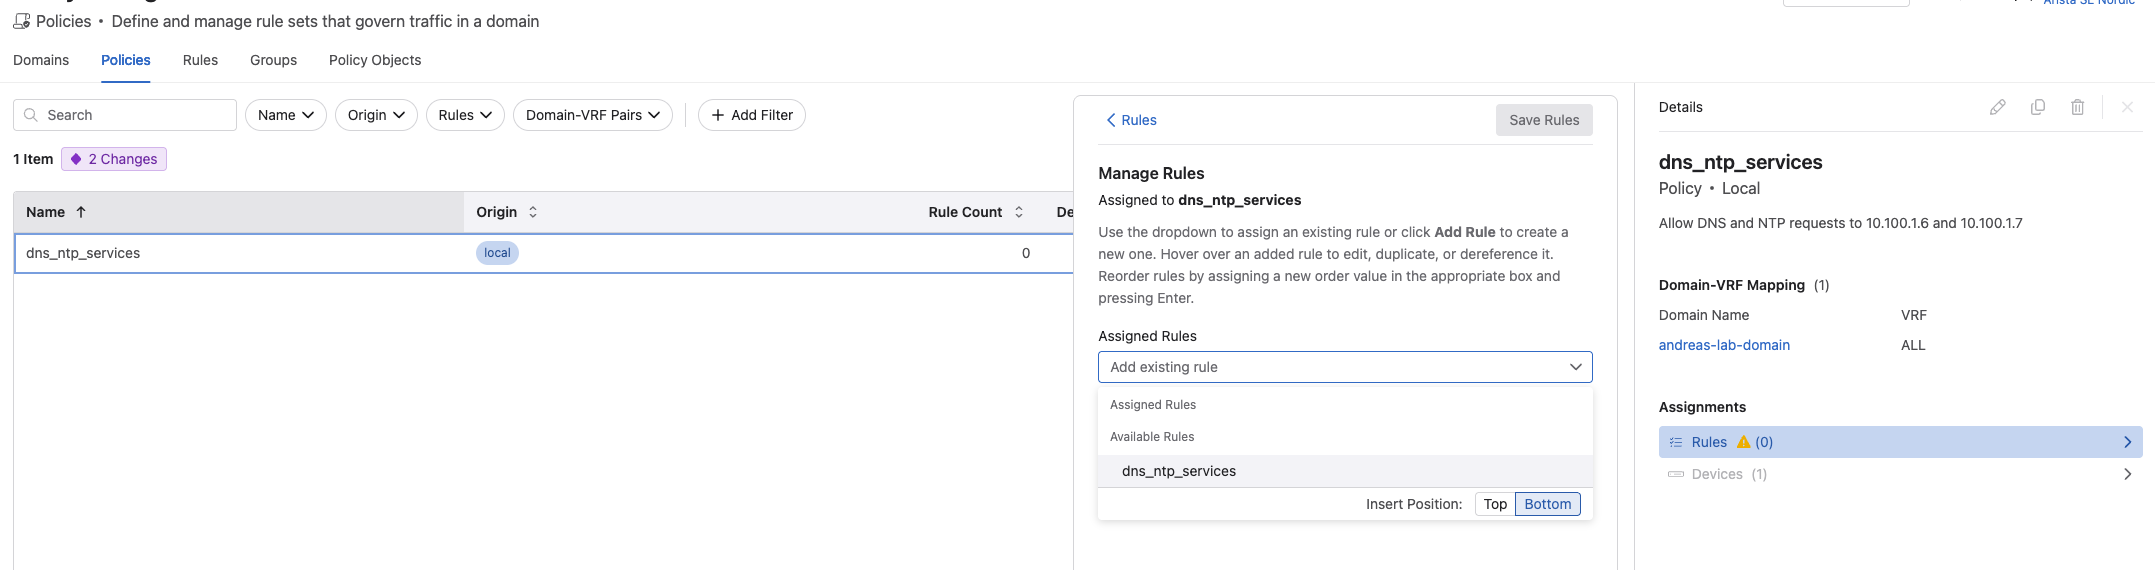The width and height of the screenshot is (2155, 570).
Task: Close the Details panel with X icon
Action: point(2127,107)
